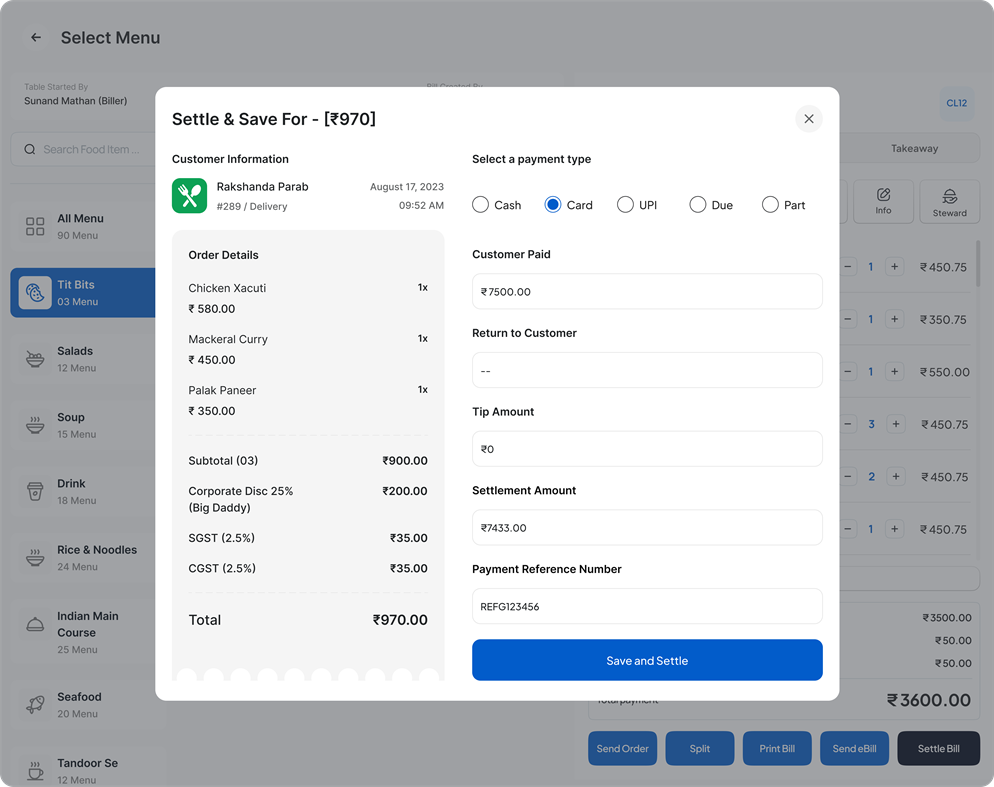This screenshot has height=787, width=994.
Task: Click Save and Settle button
Action: coord(647,660)
